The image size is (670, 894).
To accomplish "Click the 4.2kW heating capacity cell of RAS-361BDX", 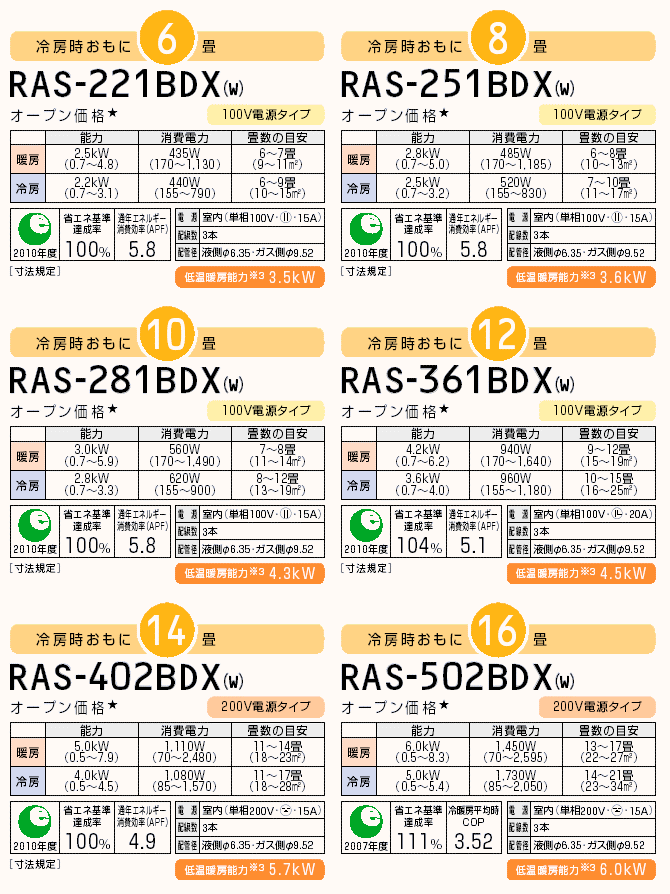I will click(423, 455).
